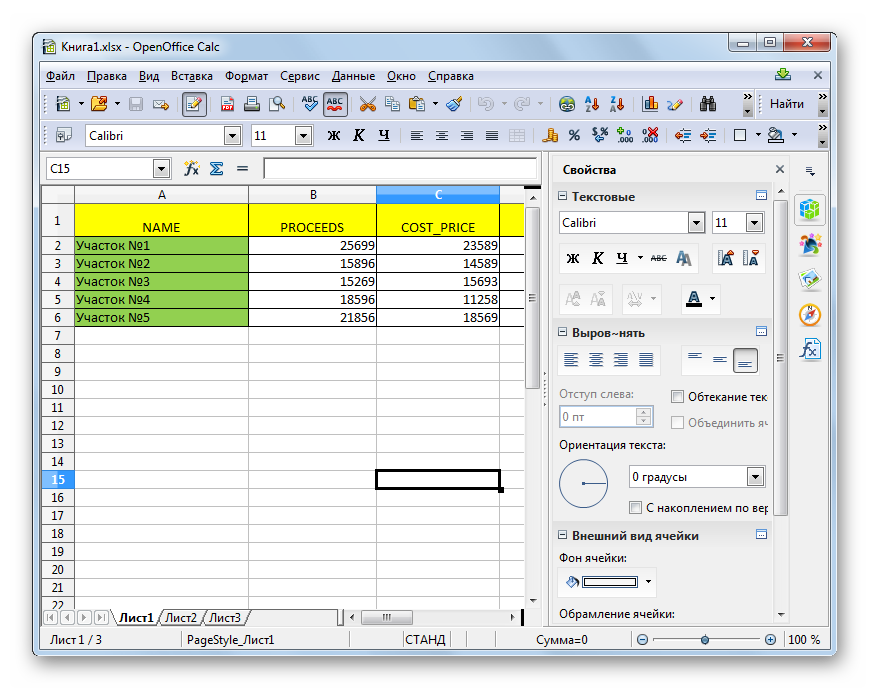Viewport: 870px width, 689px height.
Task: Apply percent number format icon
Action: tap(574, 135)
